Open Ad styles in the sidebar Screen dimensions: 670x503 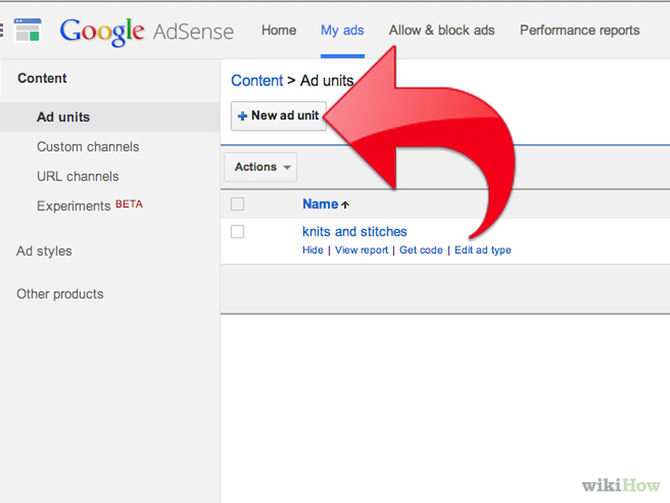pyautogui.click(x=44, y=251)
